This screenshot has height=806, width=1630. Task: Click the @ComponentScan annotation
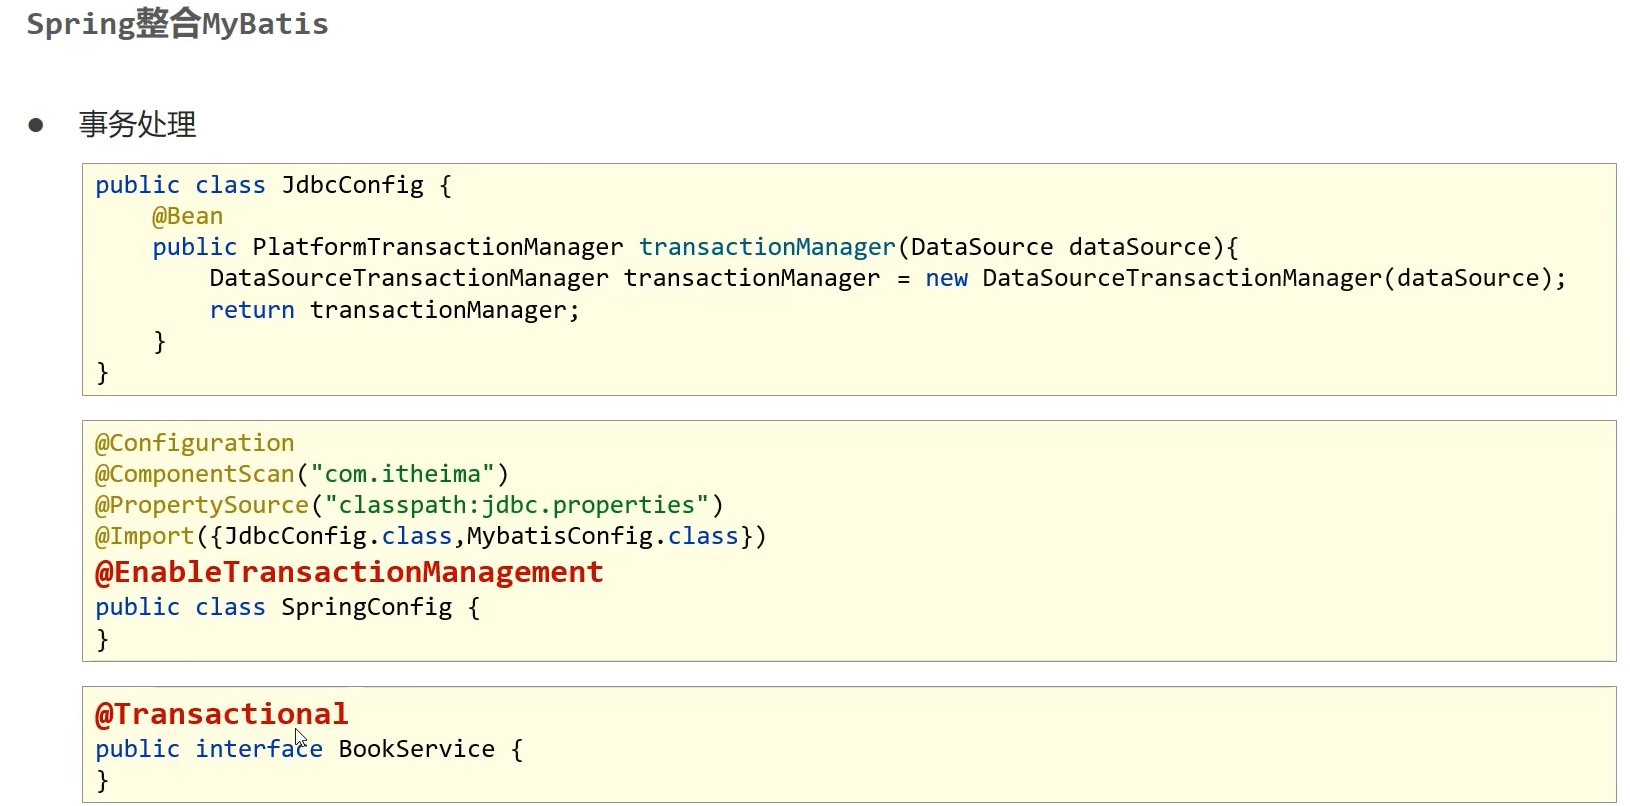(194, 474)
